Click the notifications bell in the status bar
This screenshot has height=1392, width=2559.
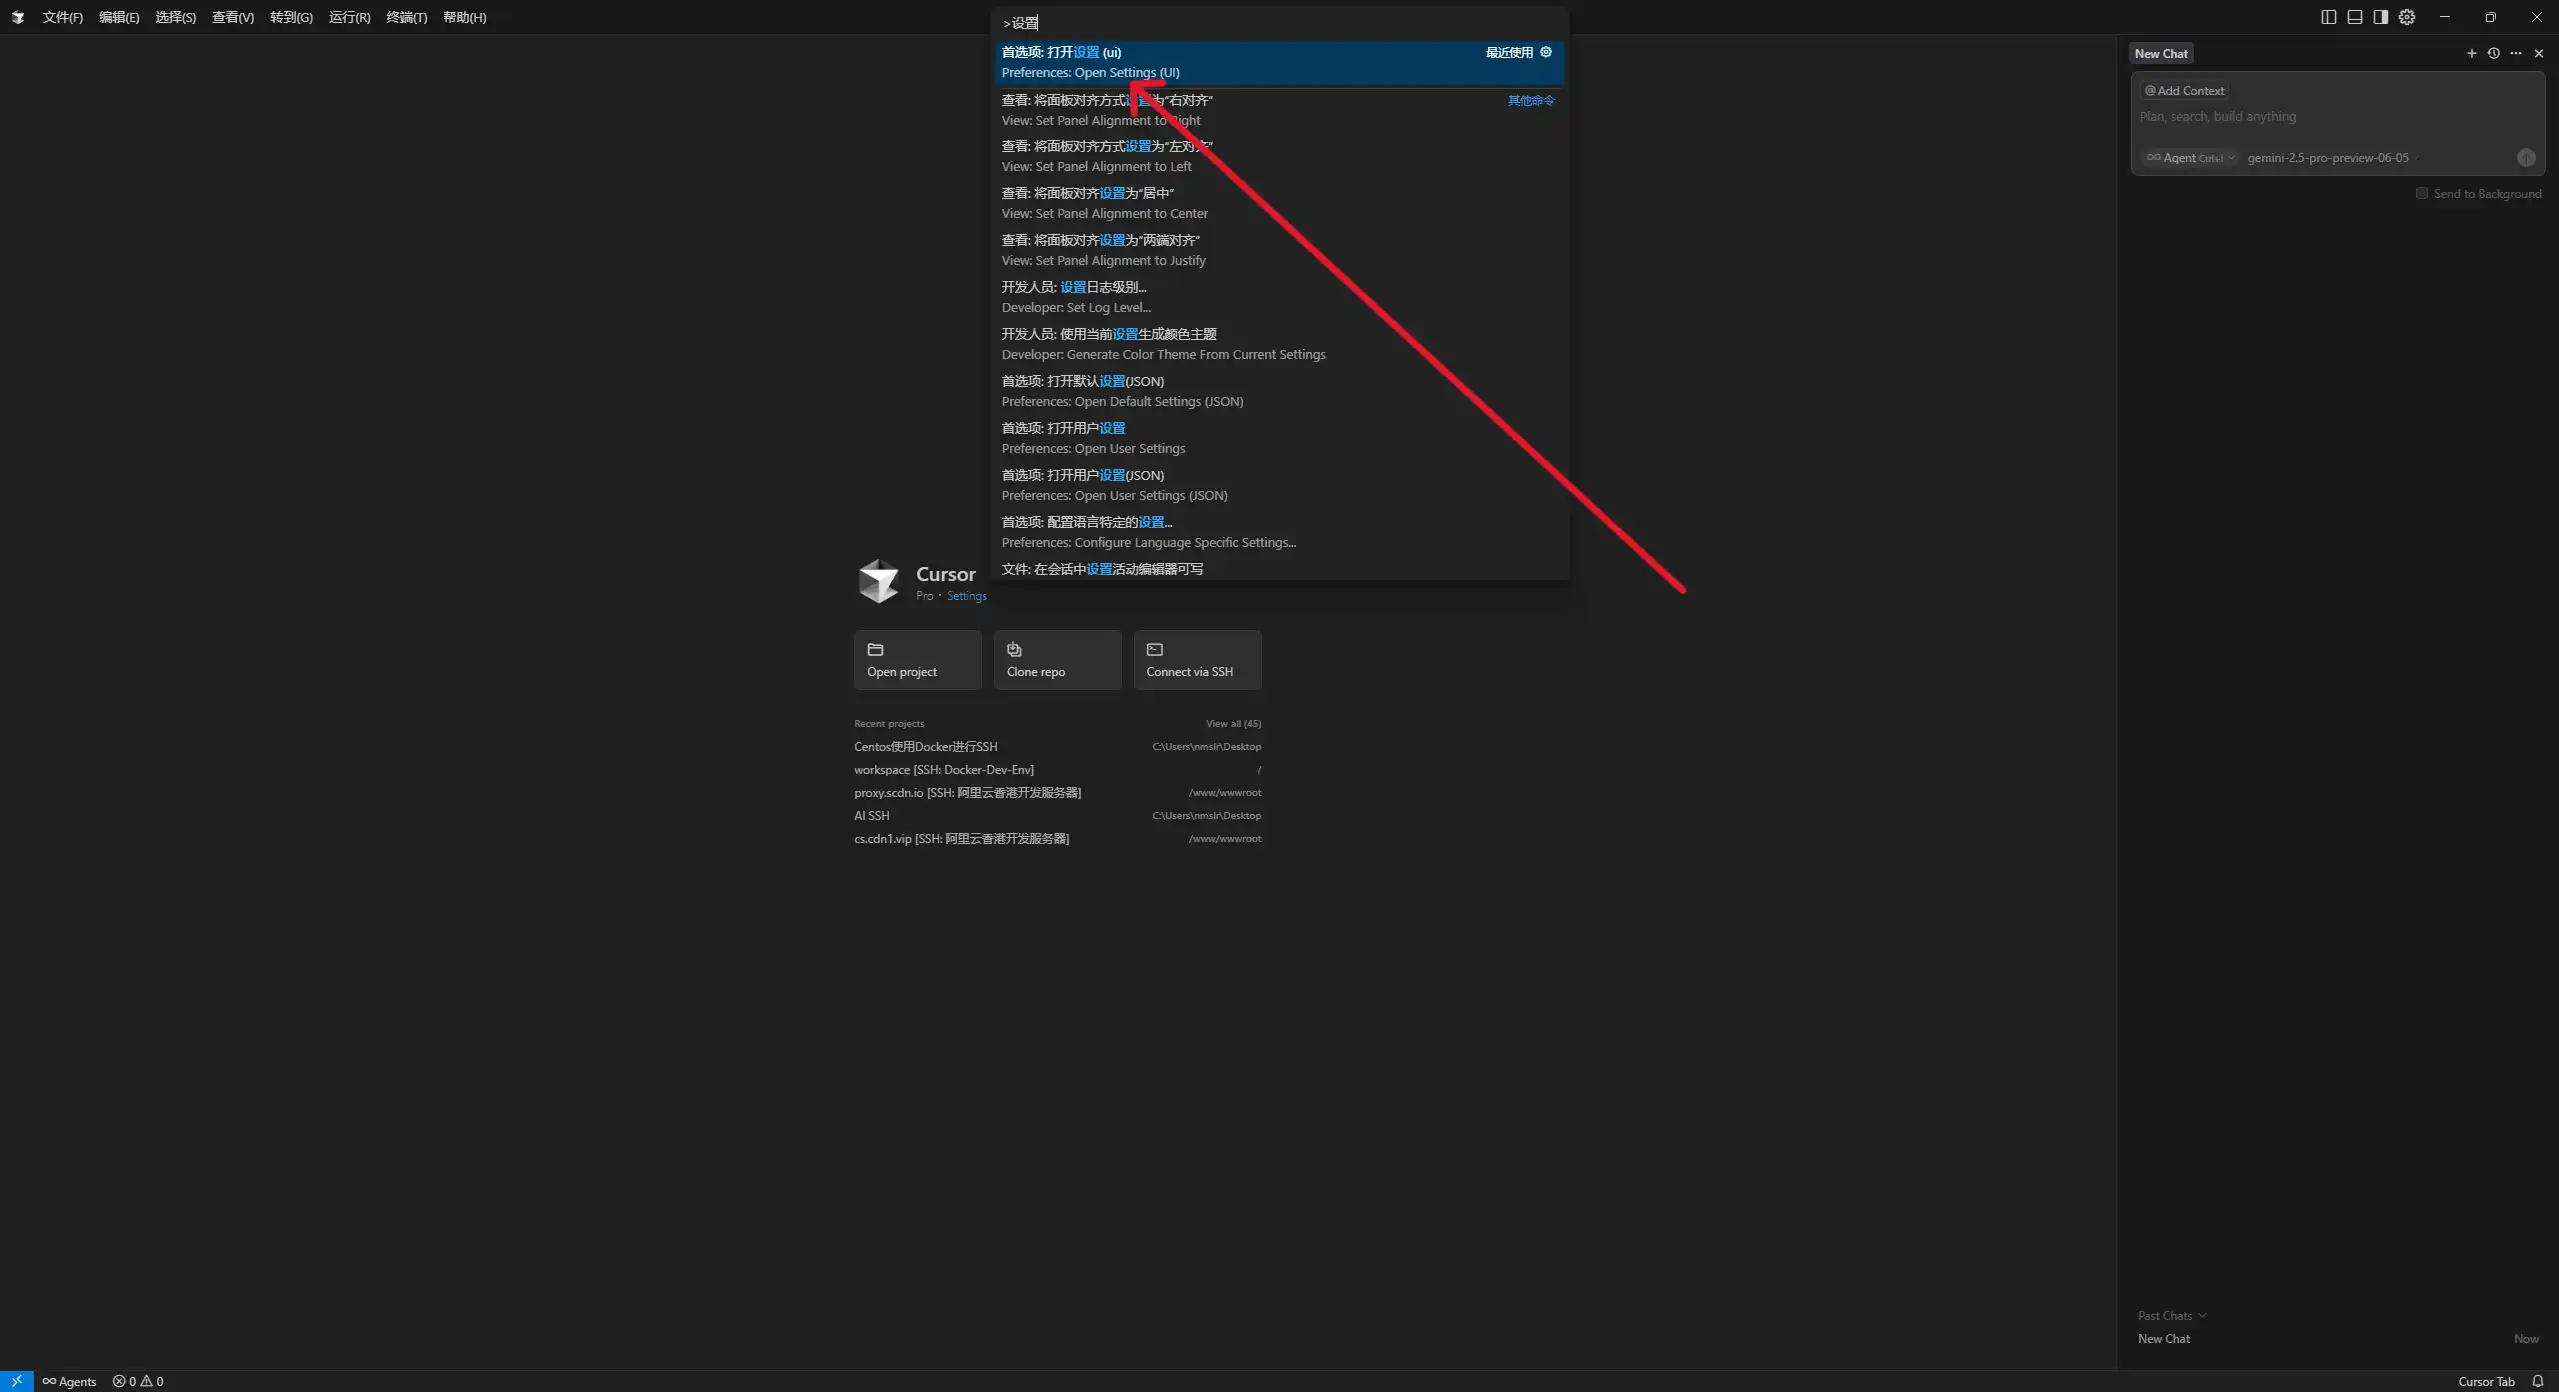point(2537,1381)
